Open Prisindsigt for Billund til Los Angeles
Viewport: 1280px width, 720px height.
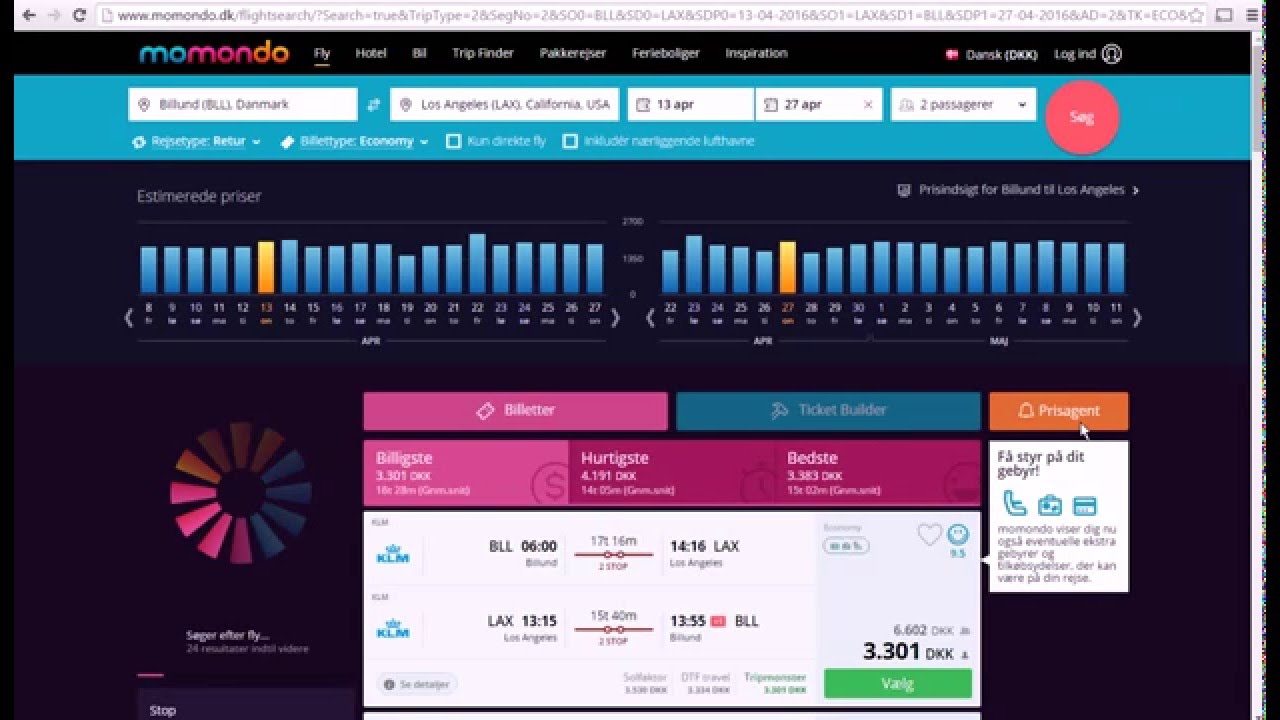1019,190
